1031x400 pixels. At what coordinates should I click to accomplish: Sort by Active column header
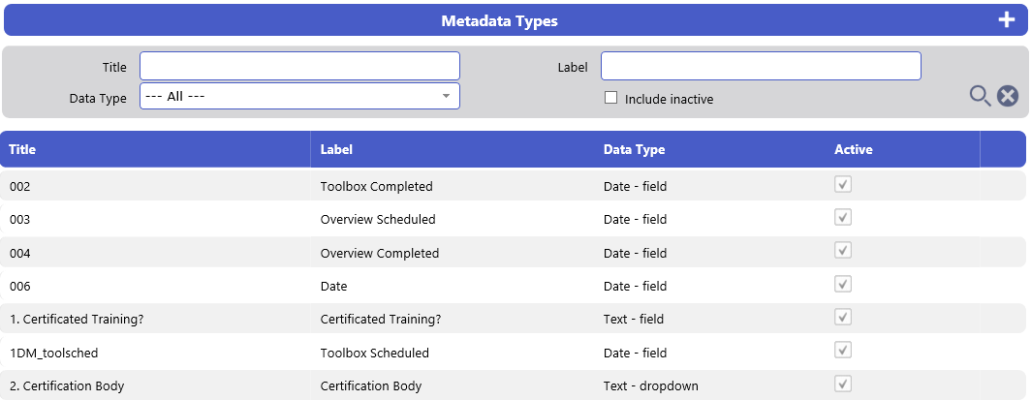coord(853,149)
